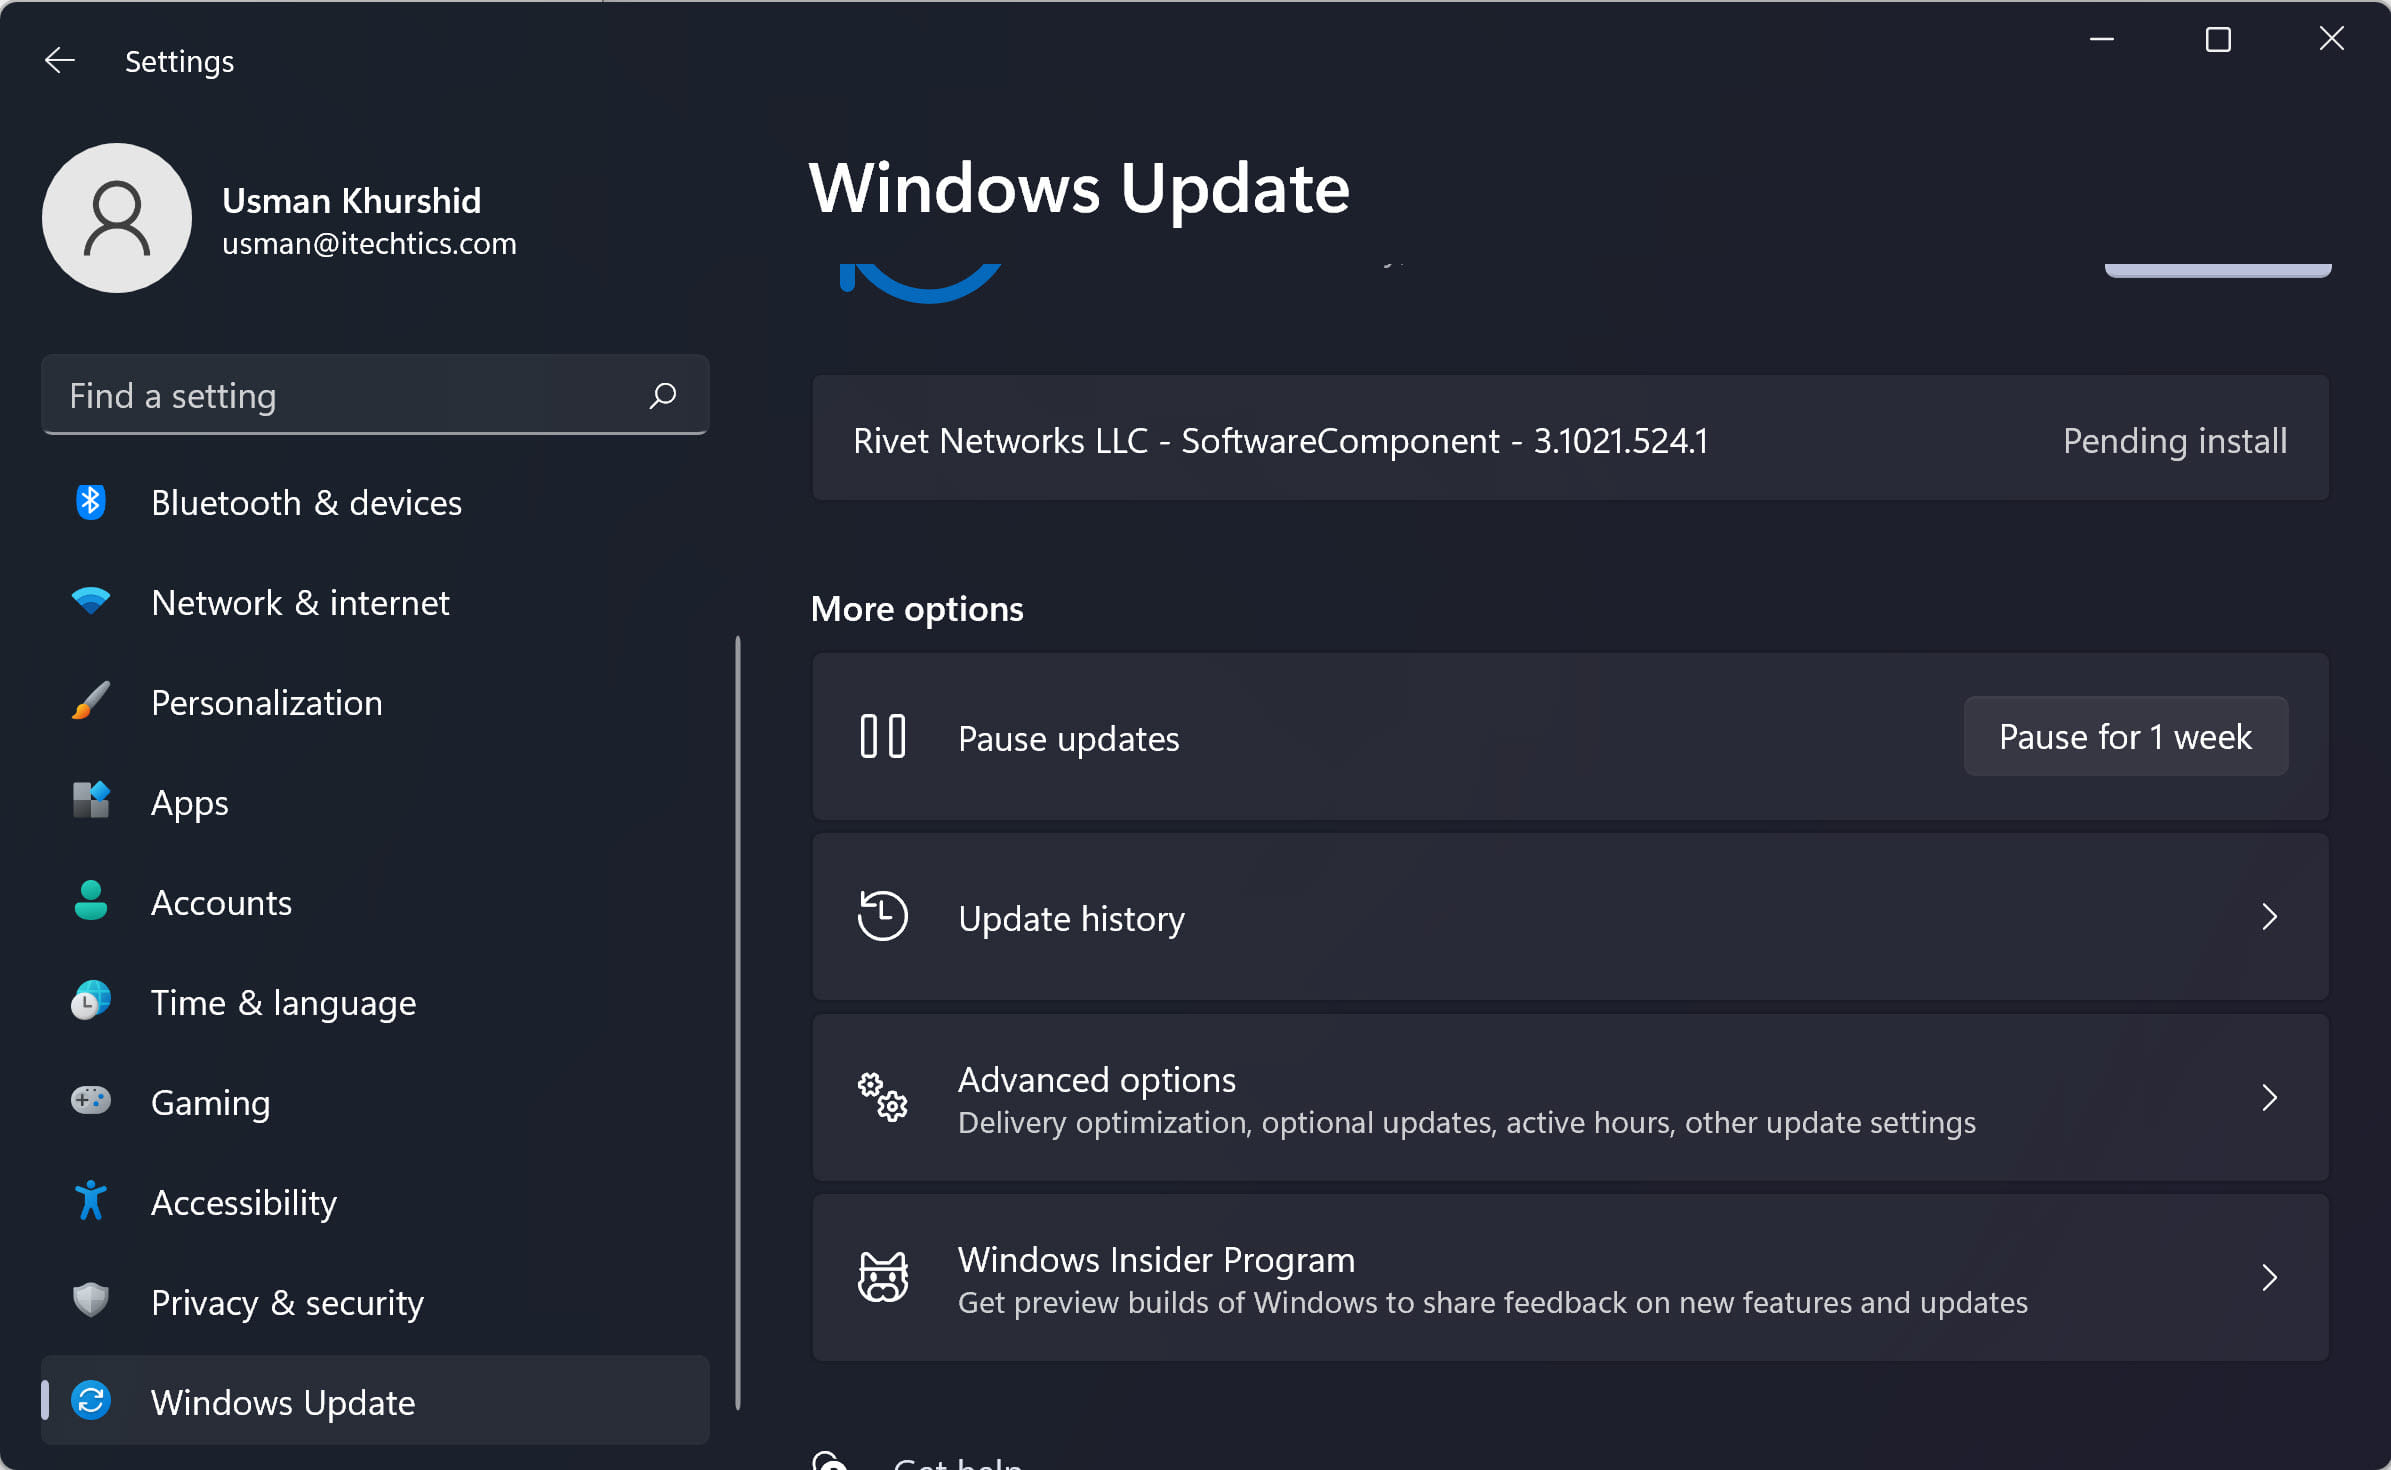The image size is (2391, 1470).
Task: Open Update history
Action: (1570, 917)
